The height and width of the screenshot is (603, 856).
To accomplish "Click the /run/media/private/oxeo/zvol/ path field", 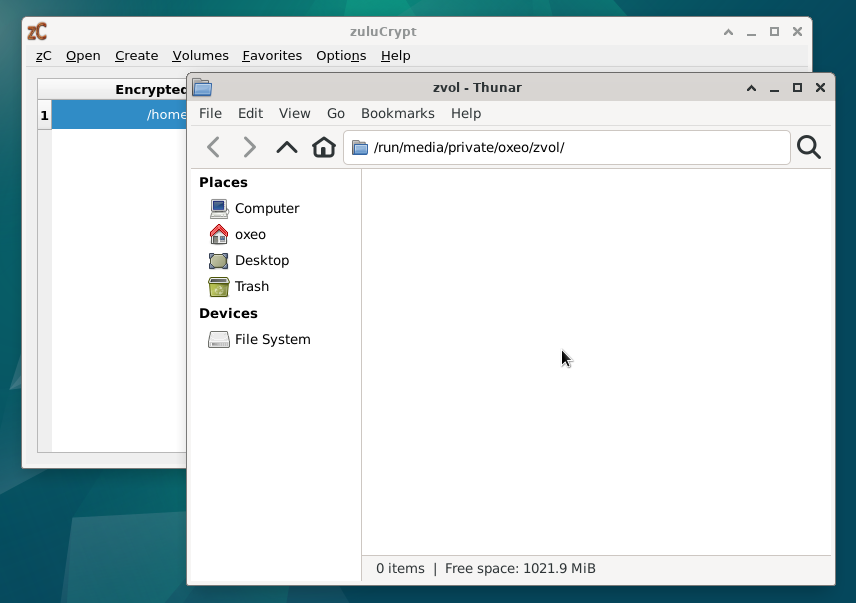I will [567, 147].
